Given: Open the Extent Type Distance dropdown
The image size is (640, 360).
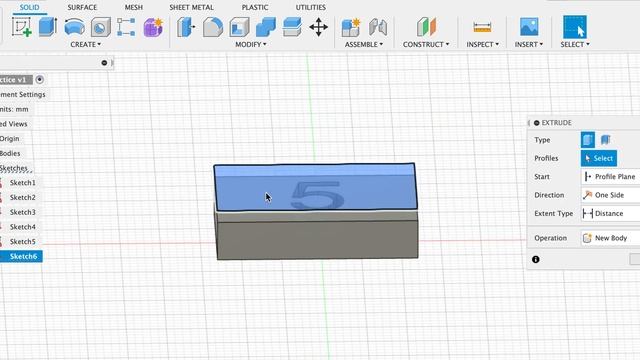Looking at the screenshot, I should pyautogui.click(x=610, y=213).
